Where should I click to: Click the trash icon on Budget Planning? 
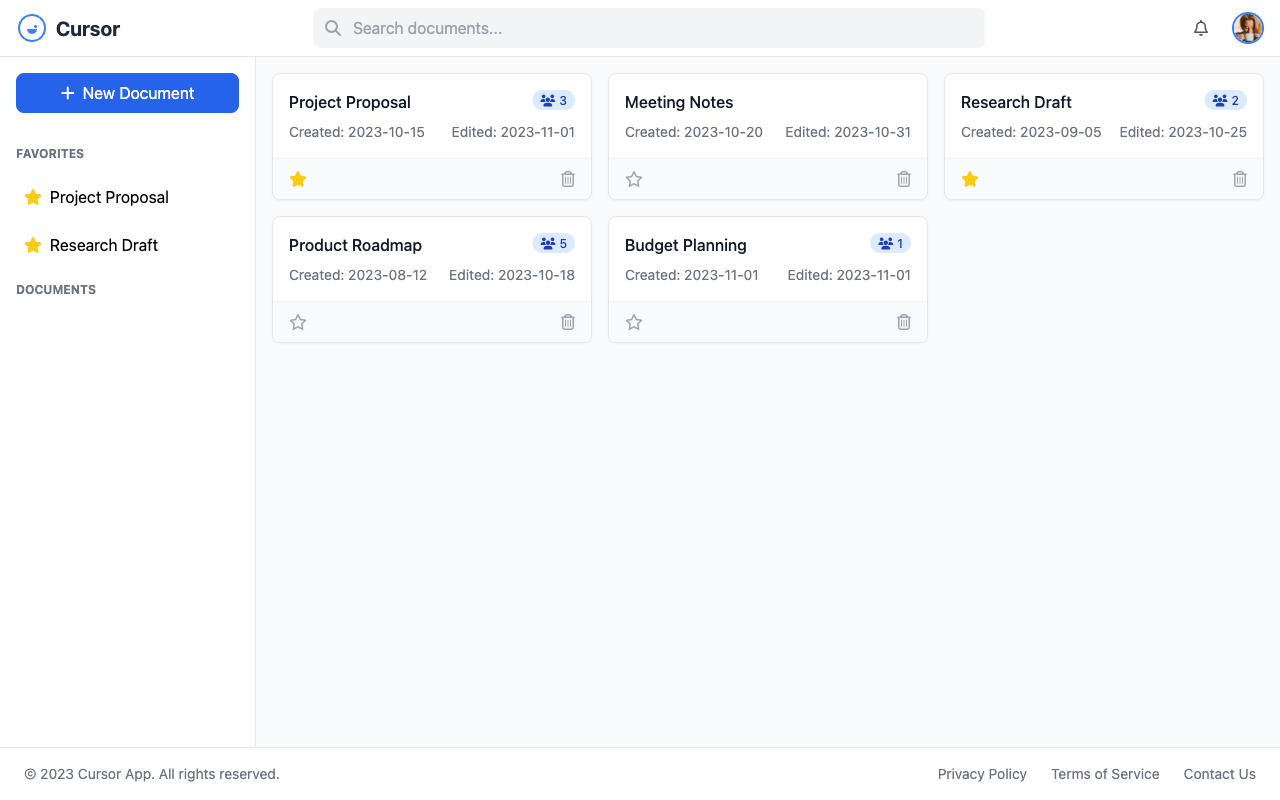click(x=903, y=322)
